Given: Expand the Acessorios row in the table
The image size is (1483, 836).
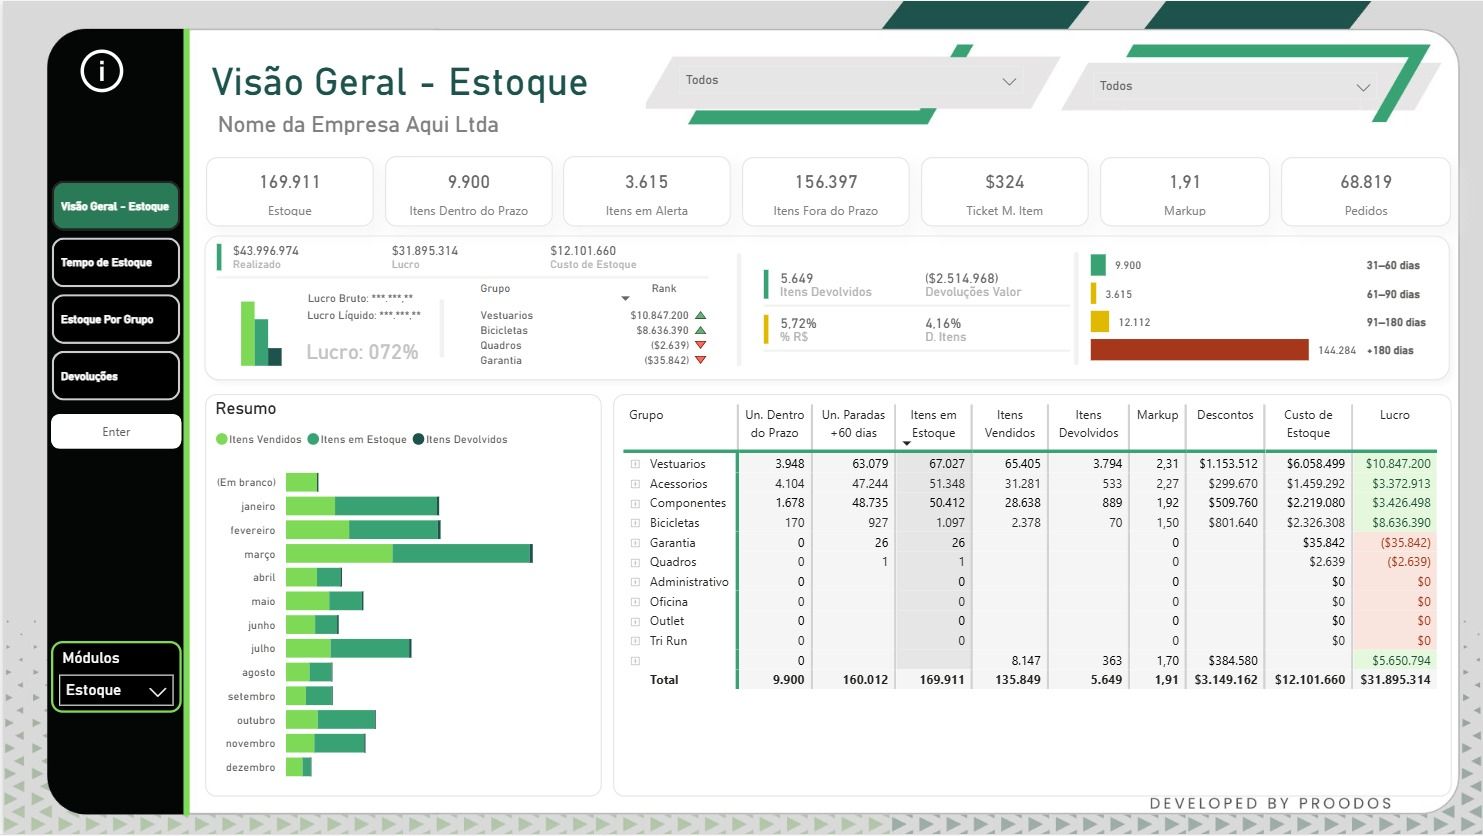Looking at the screenshot, I should (x=635, y=484).
